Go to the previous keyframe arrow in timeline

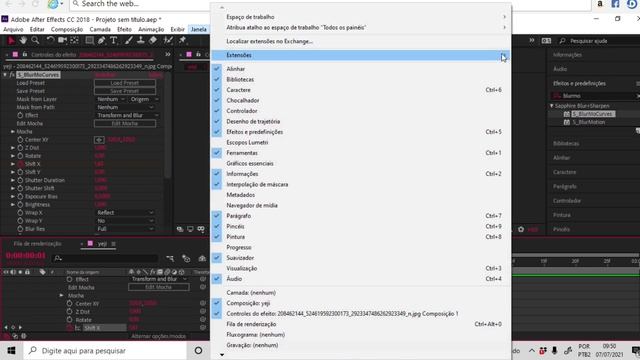(6, 327)
